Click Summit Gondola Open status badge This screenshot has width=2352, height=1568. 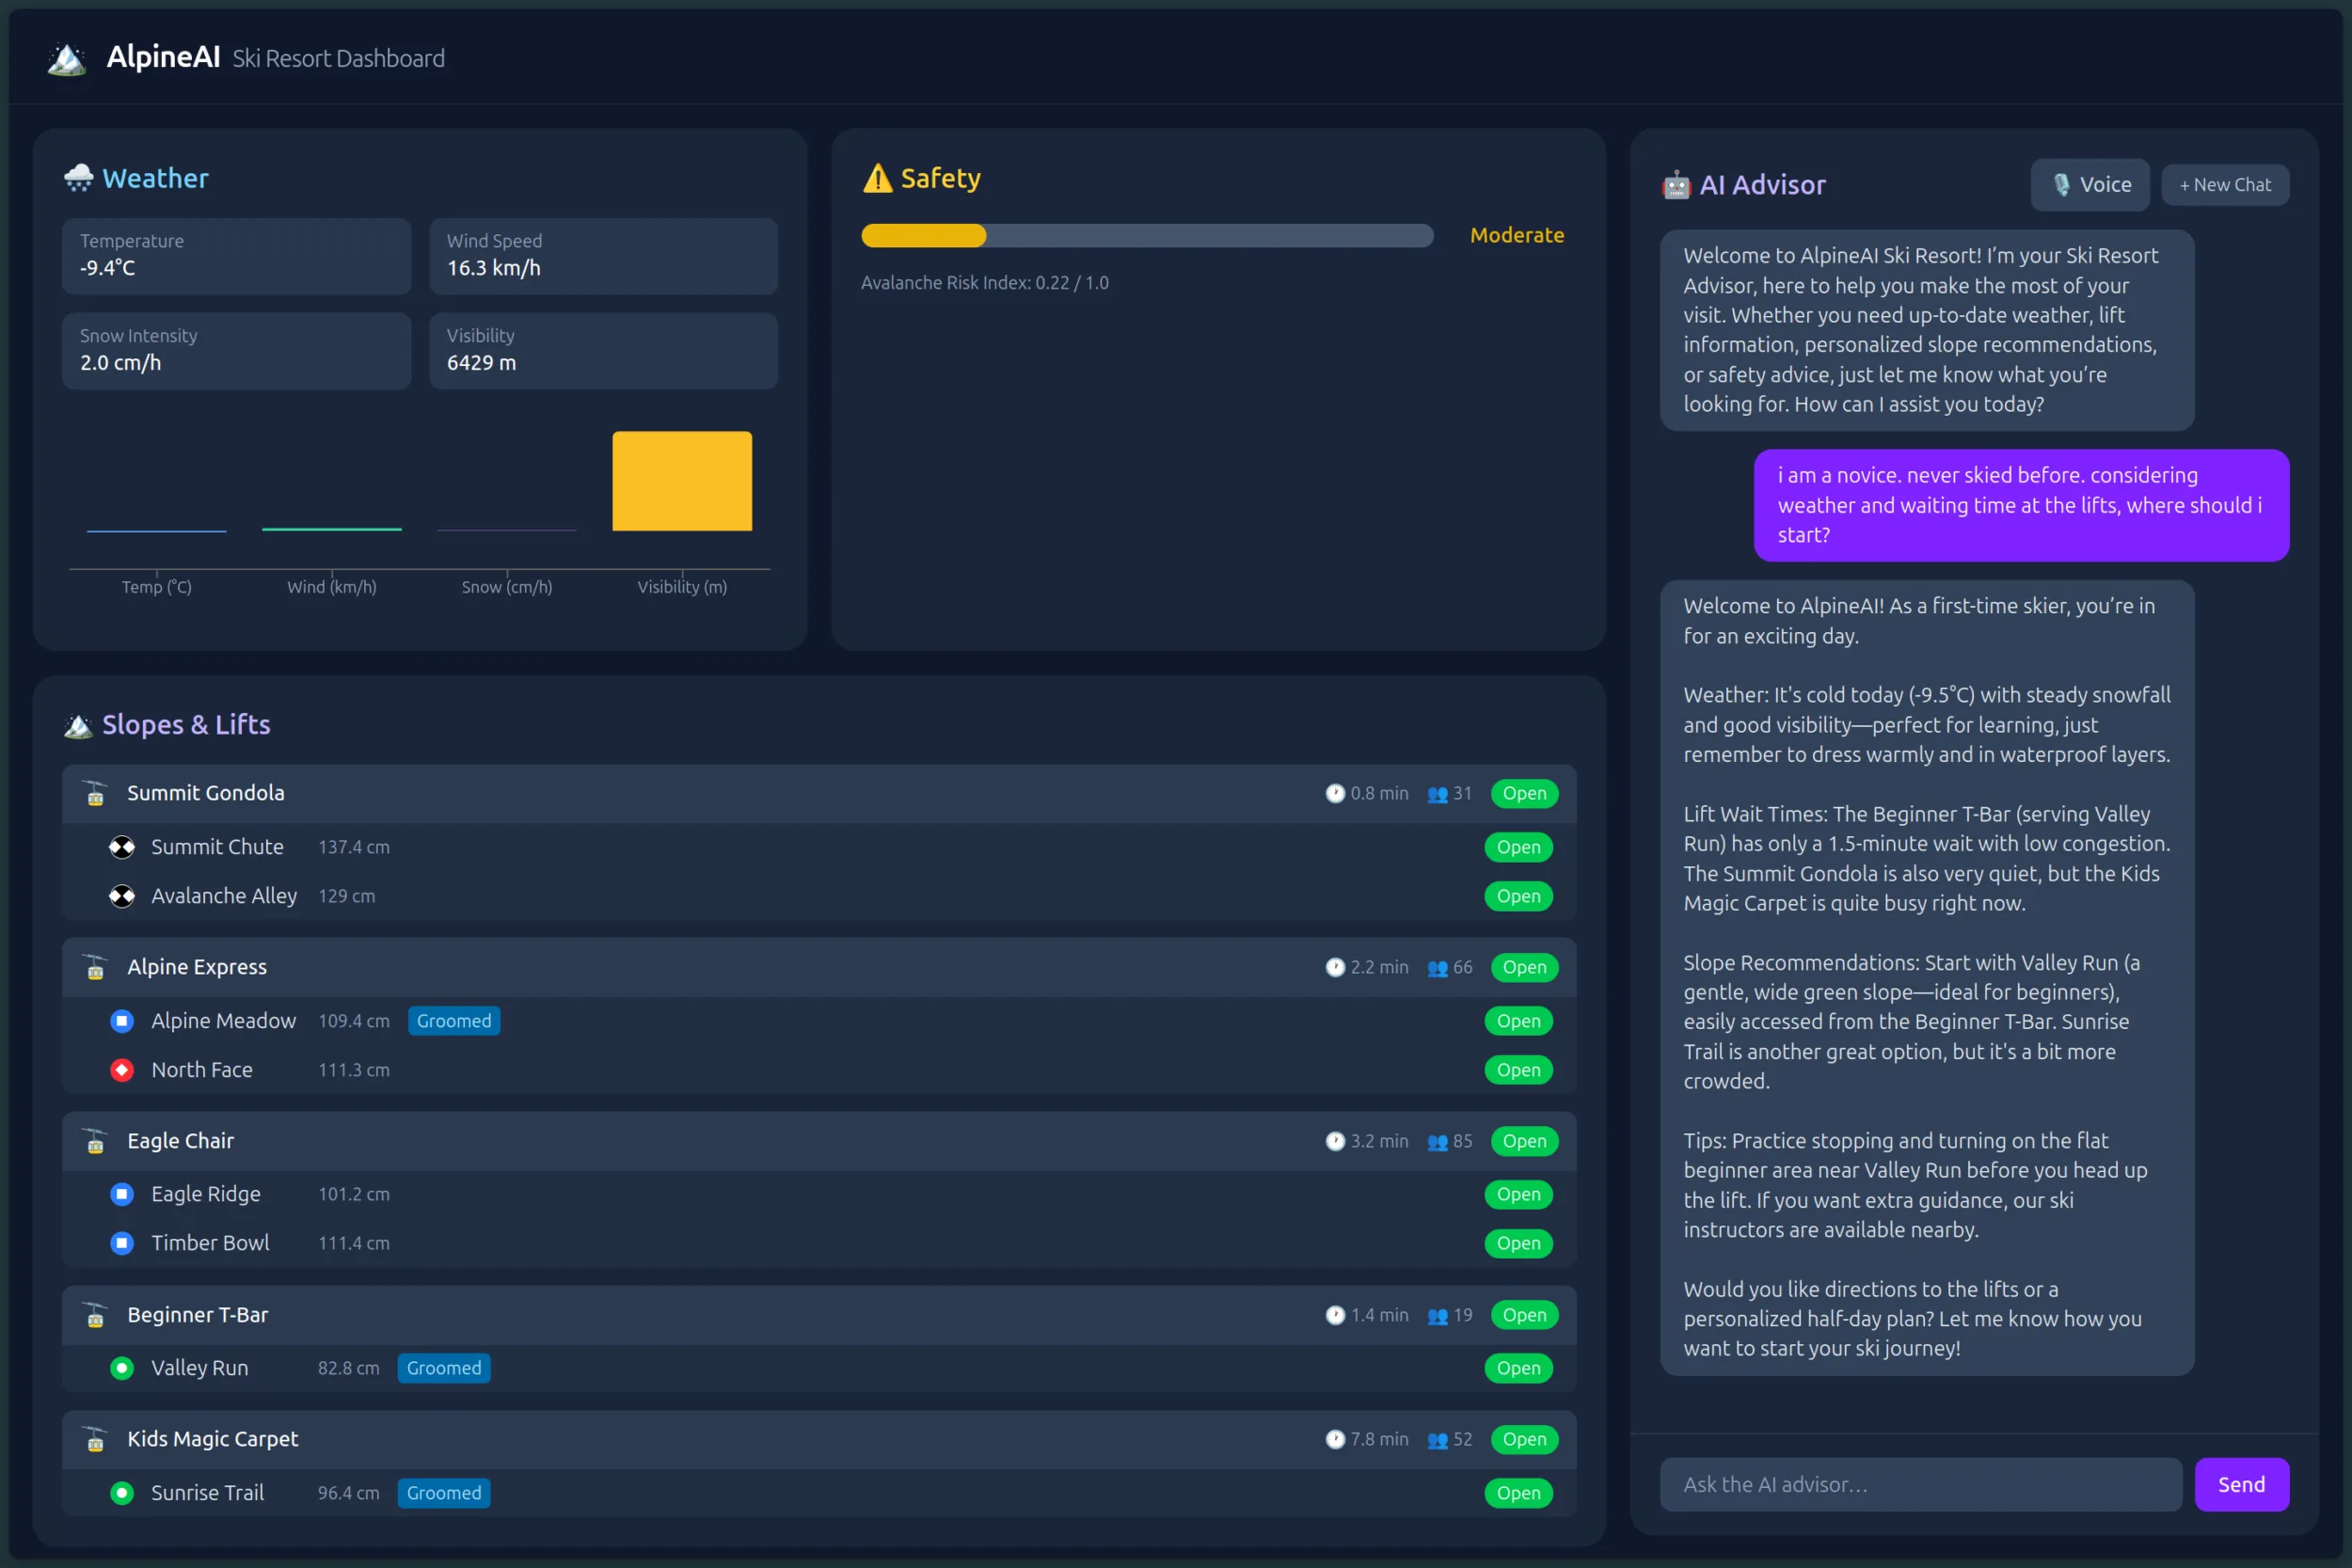(1524, 794)
